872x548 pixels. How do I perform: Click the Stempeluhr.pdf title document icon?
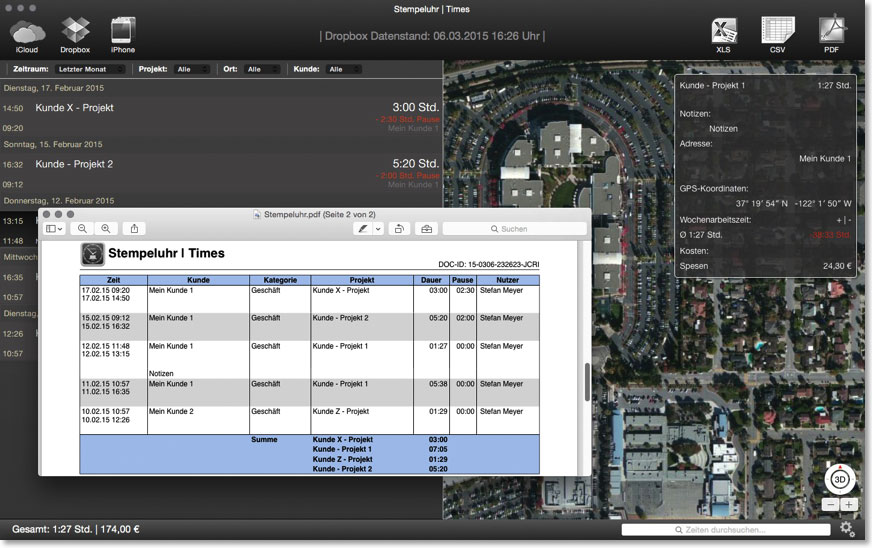[x=257, y=214]
